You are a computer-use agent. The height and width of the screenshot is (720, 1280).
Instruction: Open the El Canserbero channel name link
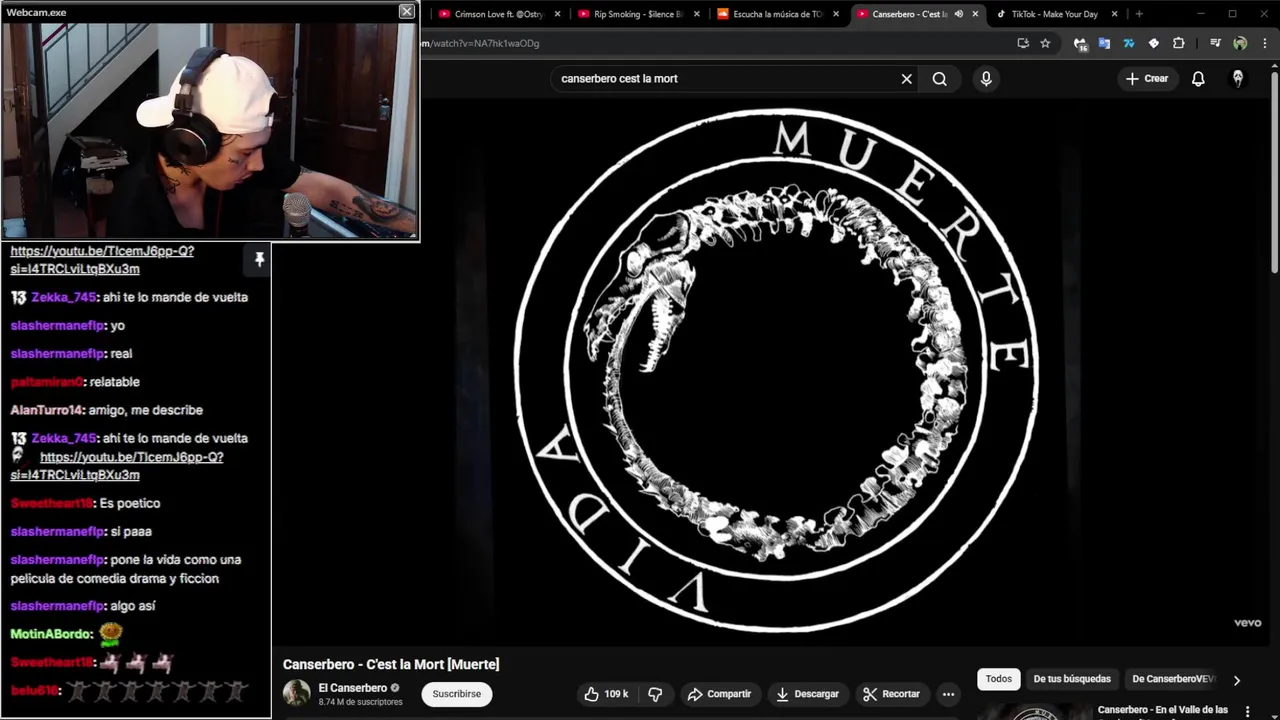(x=353, y=688)
